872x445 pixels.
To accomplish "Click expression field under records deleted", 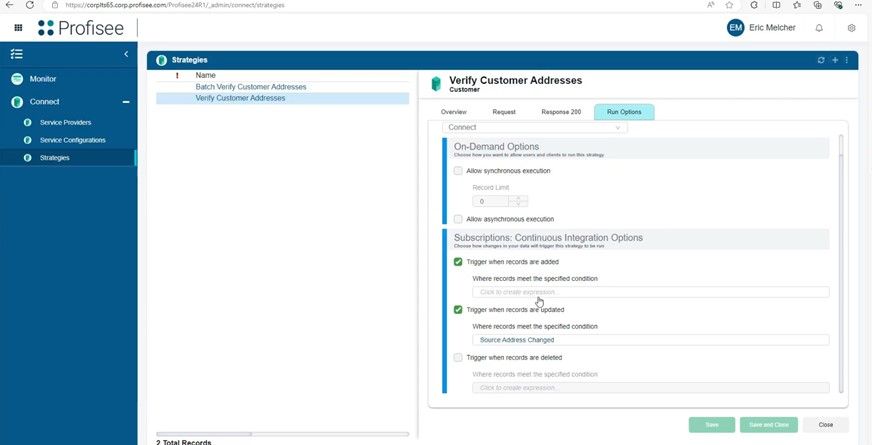I will (651, 388).
